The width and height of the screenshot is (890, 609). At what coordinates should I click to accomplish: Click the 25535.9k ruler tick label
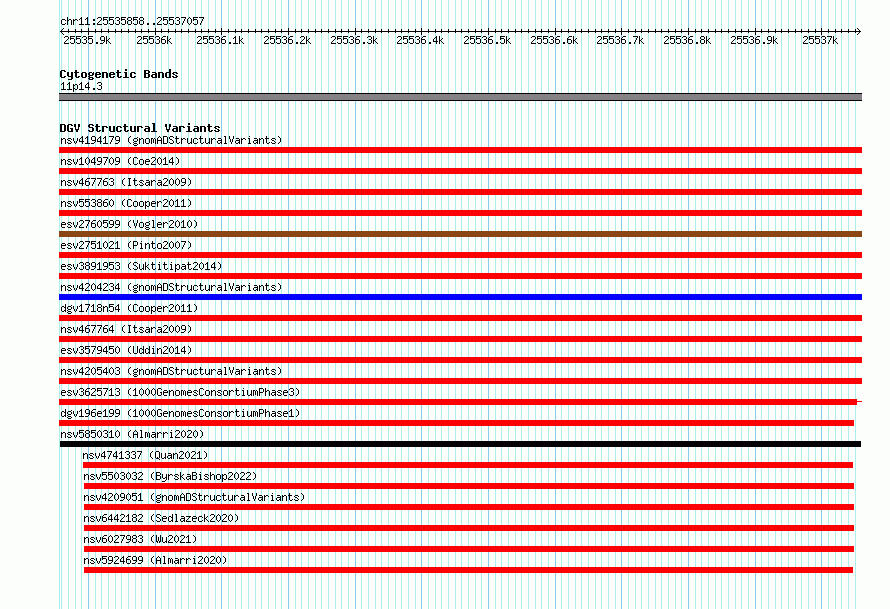(x=87, y=40)
